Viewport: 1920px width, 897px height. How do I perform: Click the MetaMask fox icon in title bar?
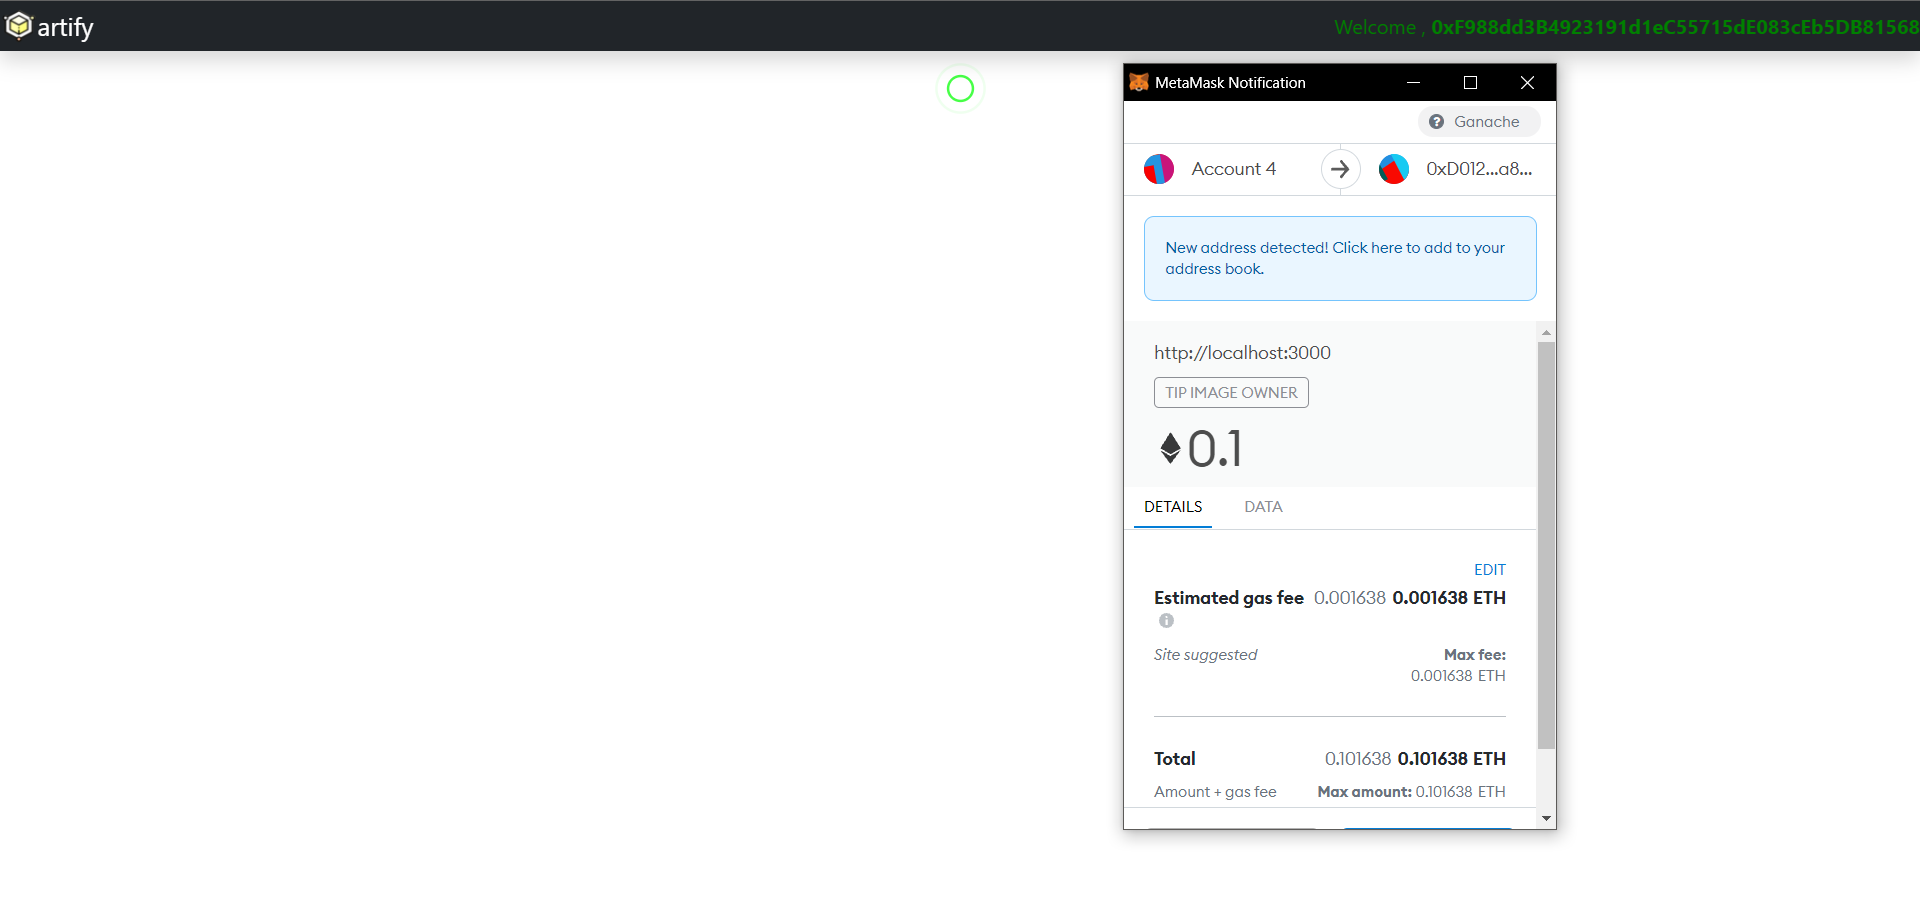(x=1139, y=82)
